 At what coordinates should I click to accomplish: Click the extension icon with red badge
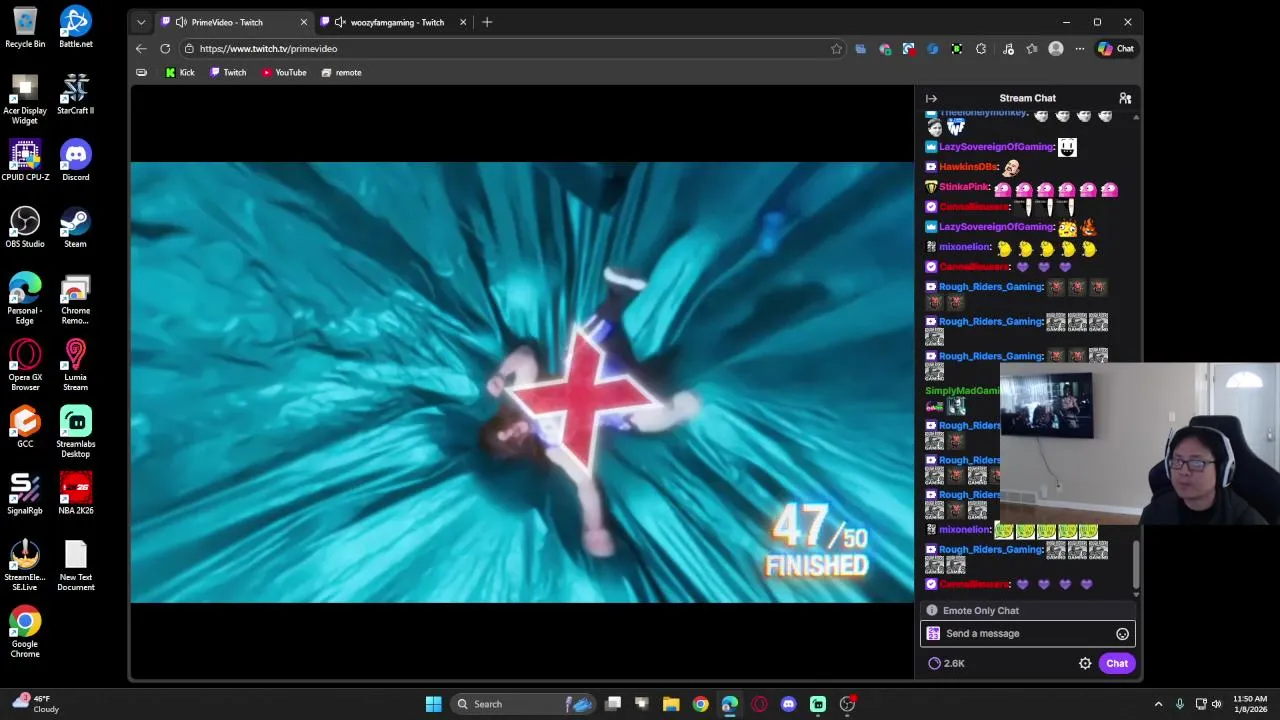pyautogui.click(x=909, y=49)
